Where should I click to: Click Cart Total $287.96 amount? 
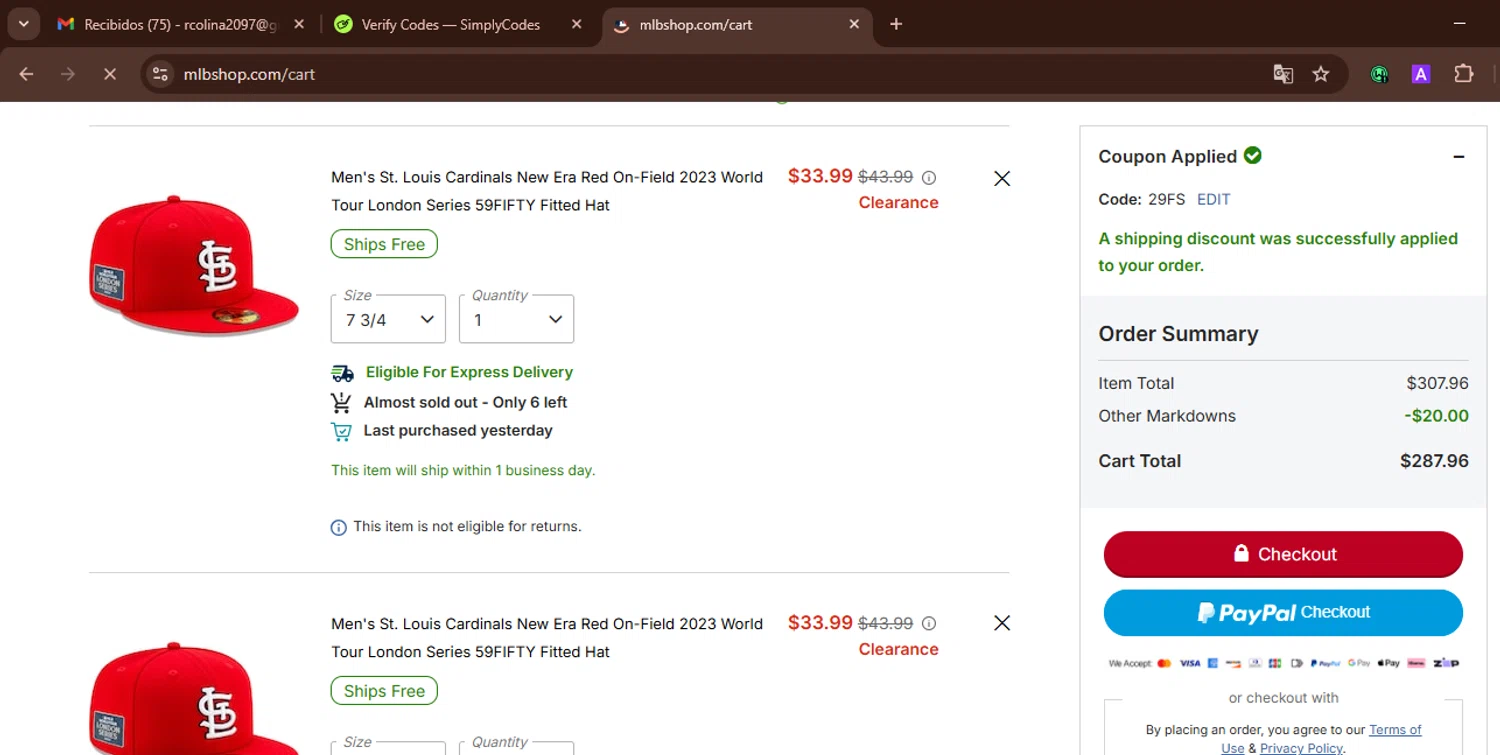tap(1434, 461)
